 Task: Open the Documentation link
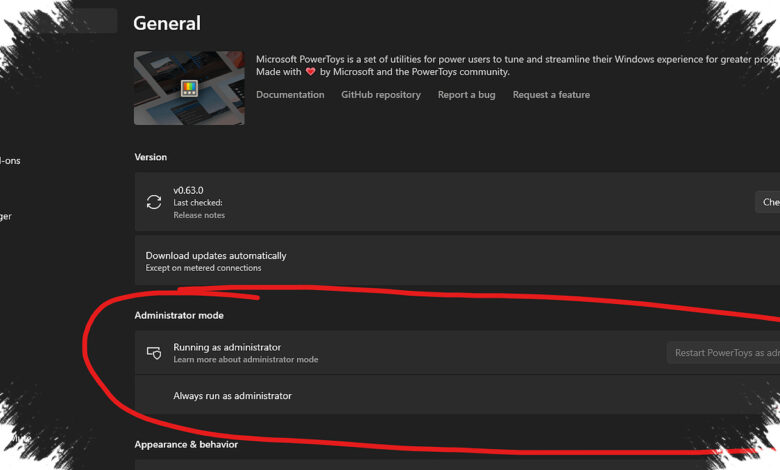(290, 94)
